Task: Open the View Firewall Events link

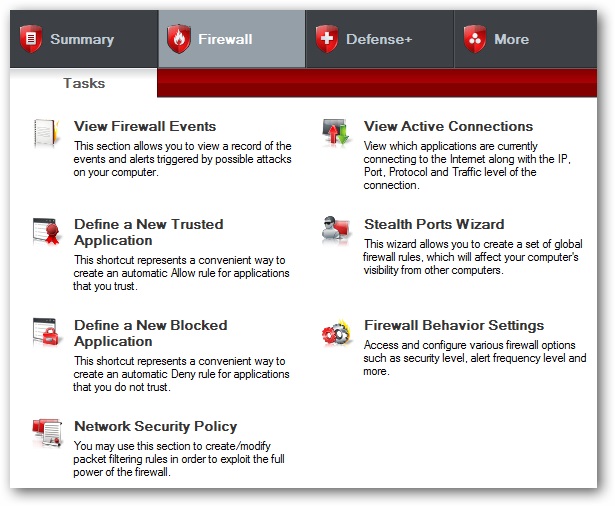Action: click(x=145, y=126)
